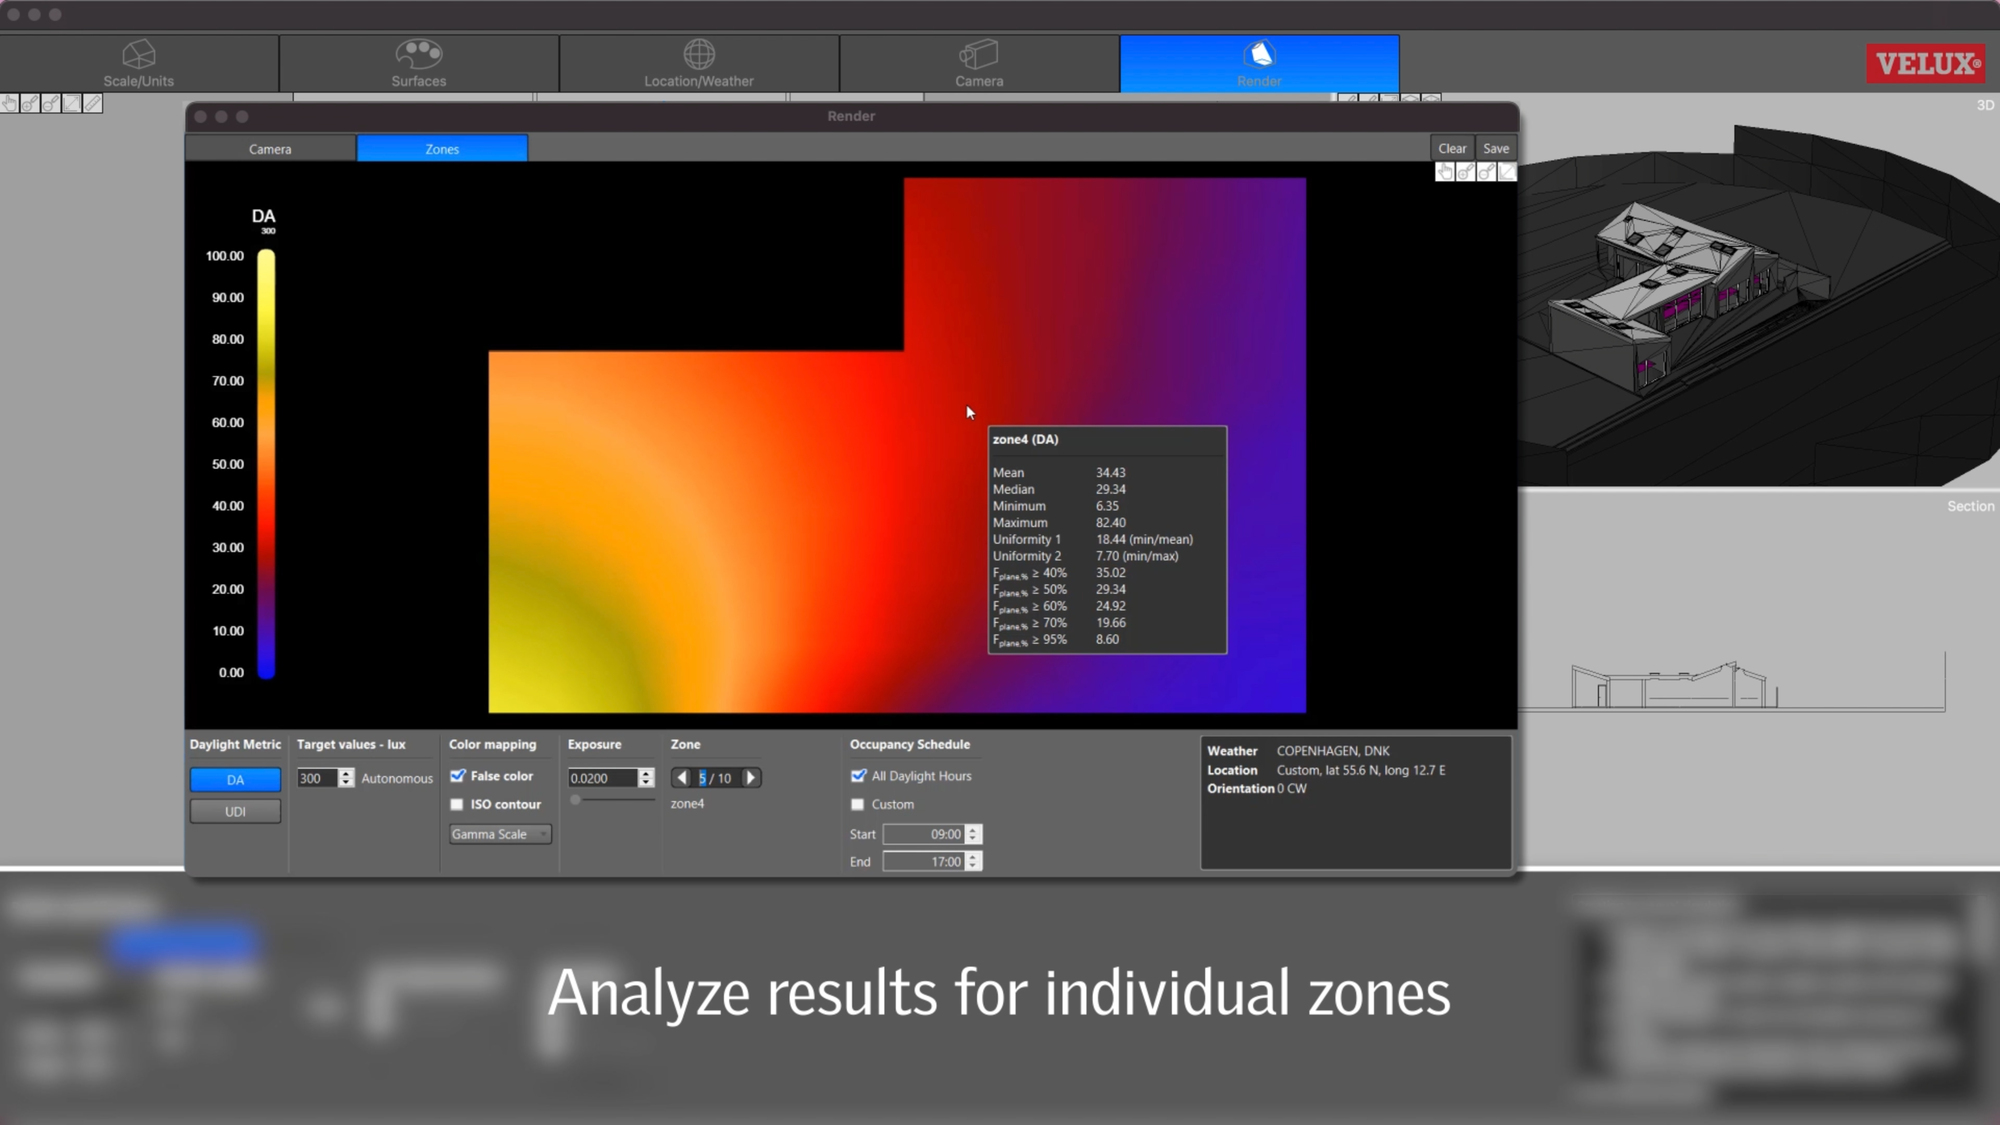Click the exposure slider handle
The height and width of the screenshot is (1125, 2000).
coord(575,800)
